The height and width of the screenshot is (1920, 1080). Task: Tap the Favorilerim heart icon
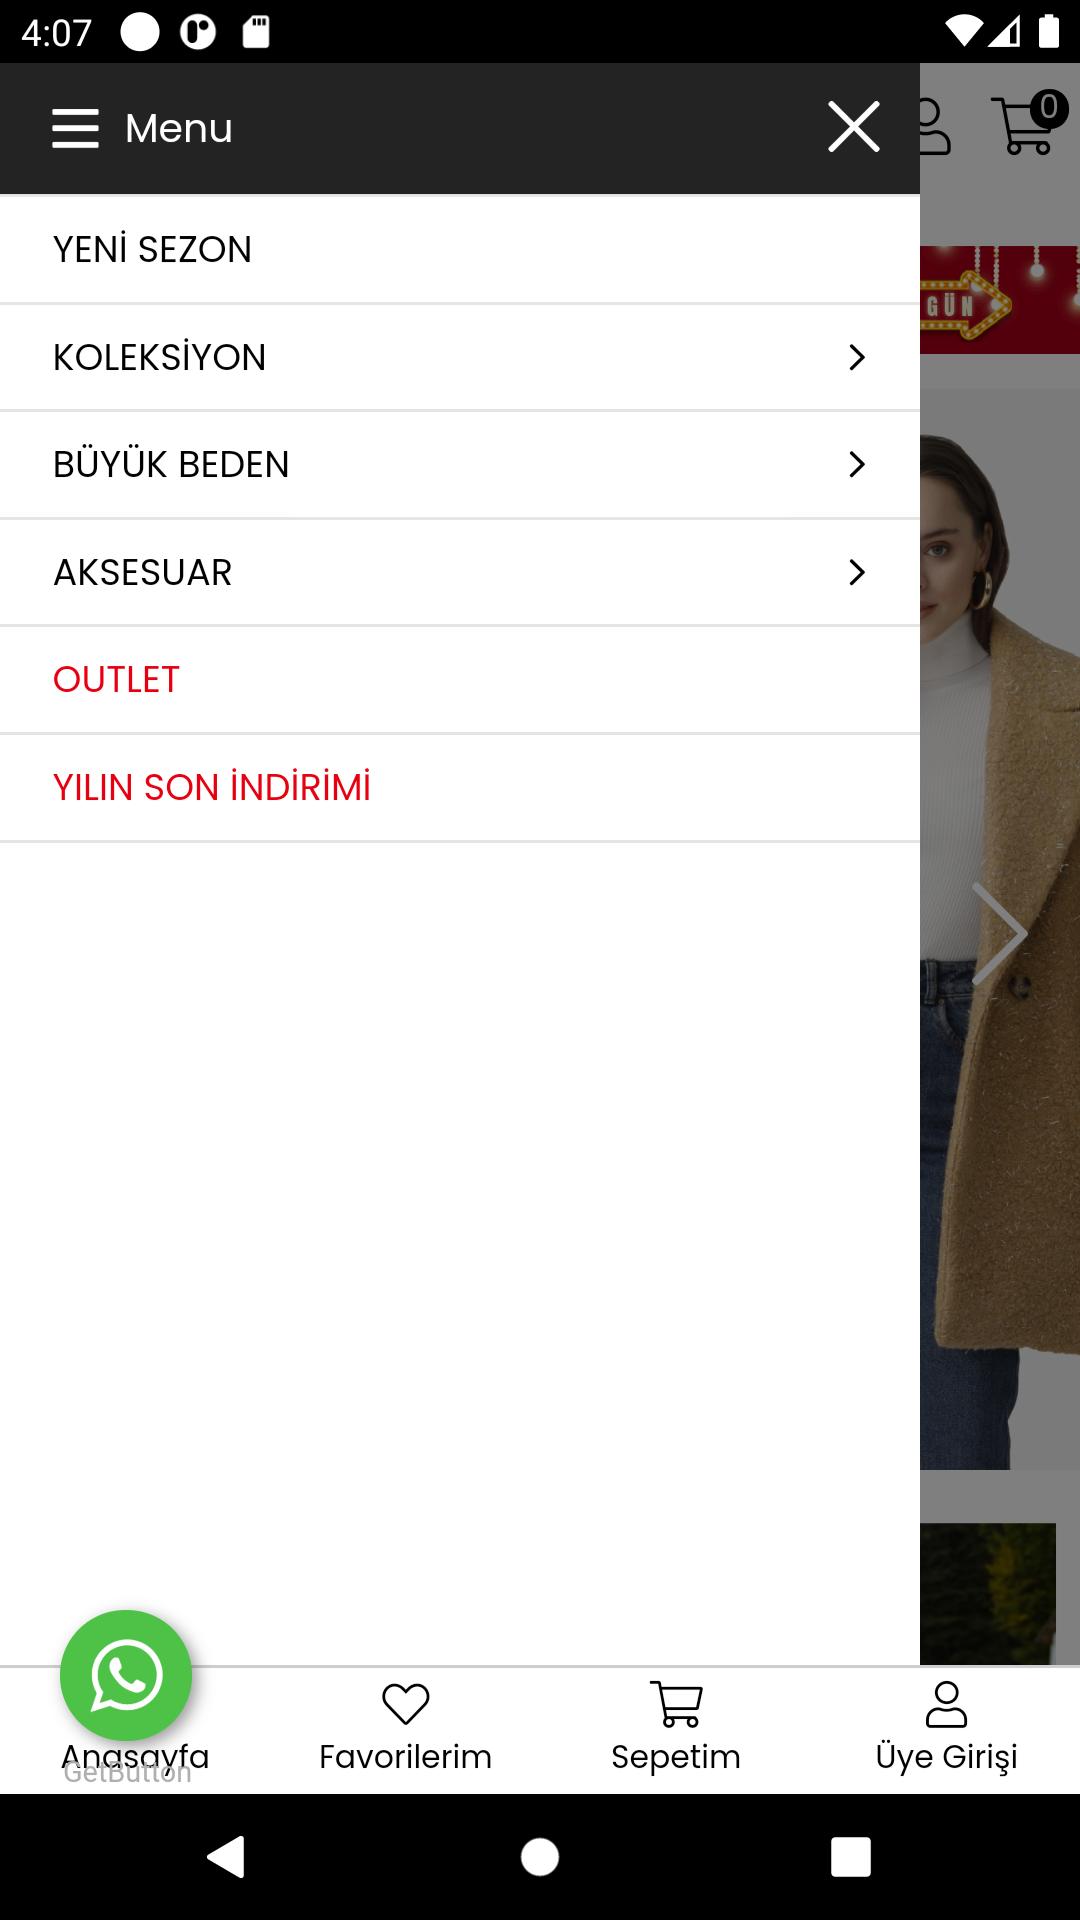point(406,1705)
